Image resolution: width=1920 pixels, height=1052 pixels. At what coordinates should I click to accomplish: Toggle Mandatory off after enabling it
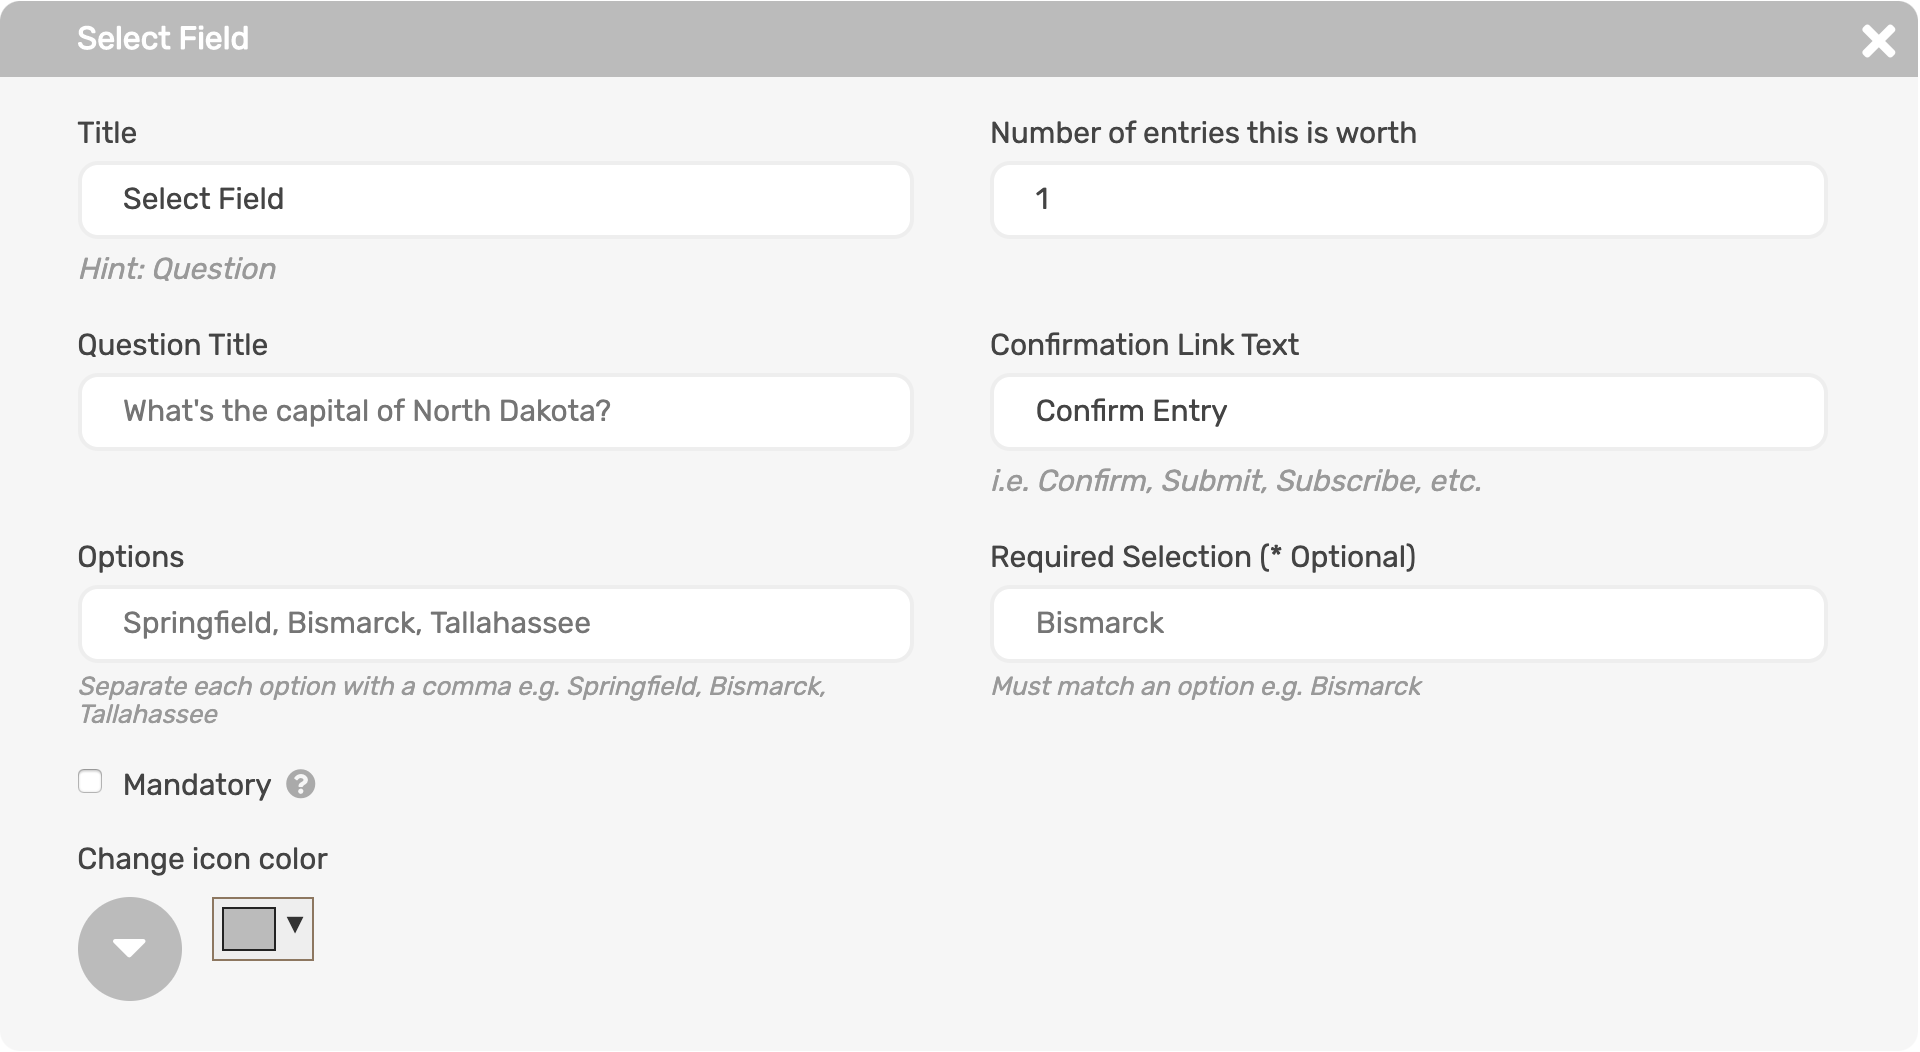coord(90,781)
